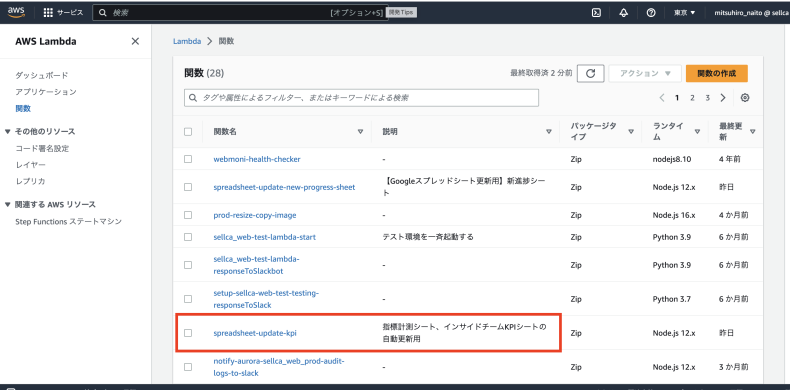Open the sellca_web-test-lambda-responseToSlackbot function

[256, 265]
